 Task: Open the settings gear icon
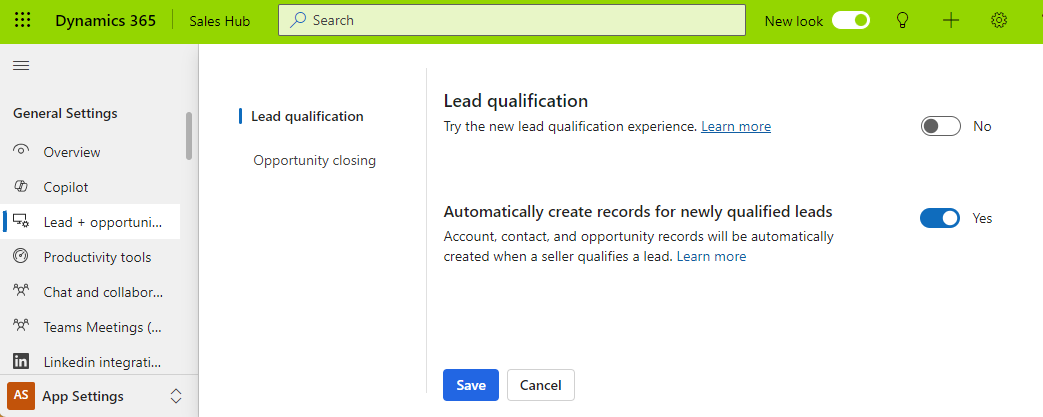pyautogui.click(x=998, y=21)
